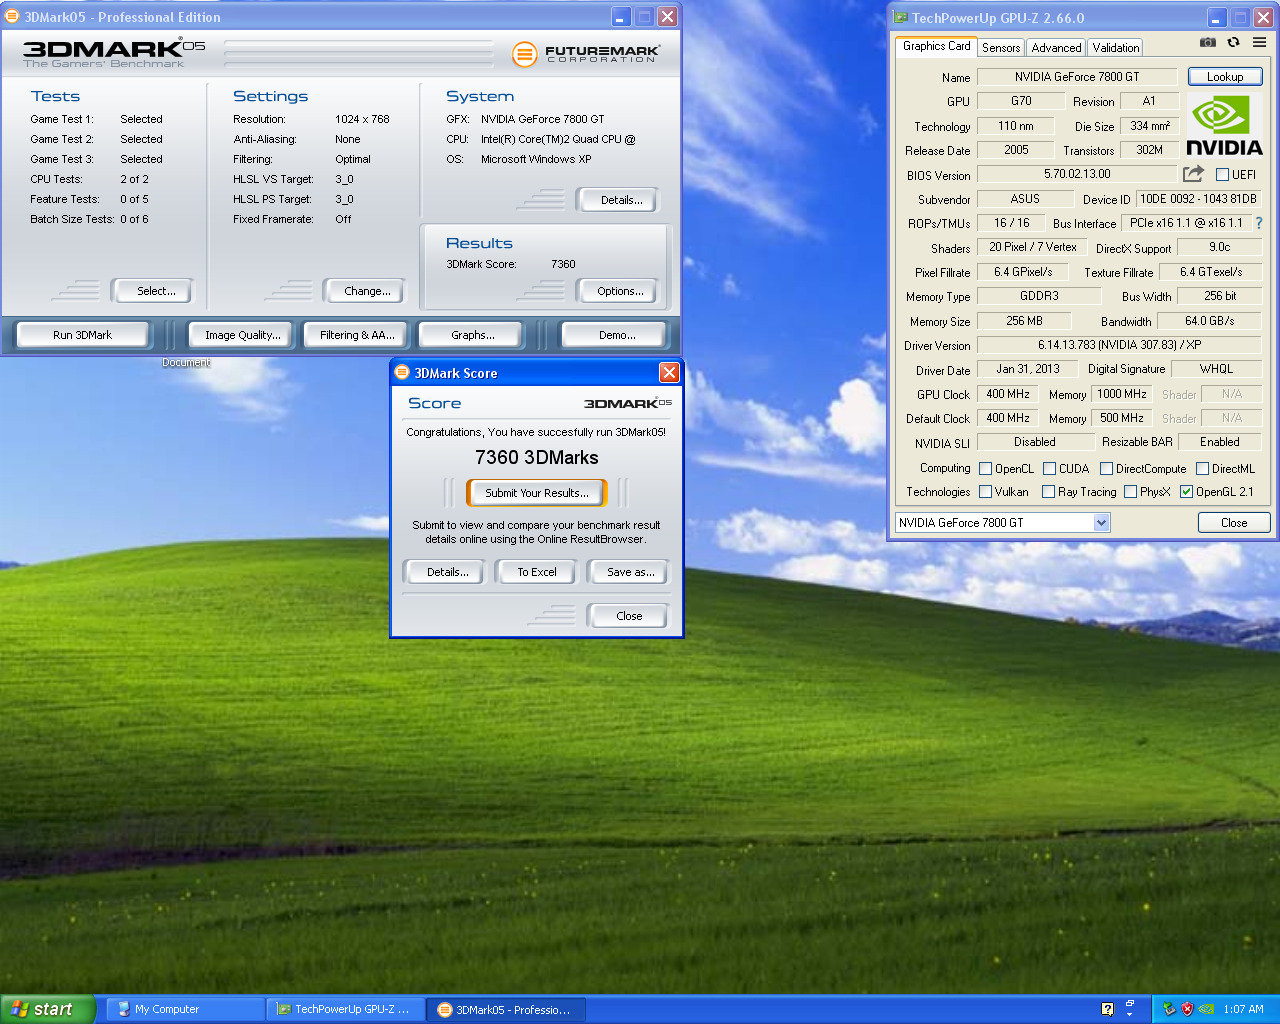Toggle the CUDA checkbox
The image size is (1280, 1024).
click(x=1049, y=468)
